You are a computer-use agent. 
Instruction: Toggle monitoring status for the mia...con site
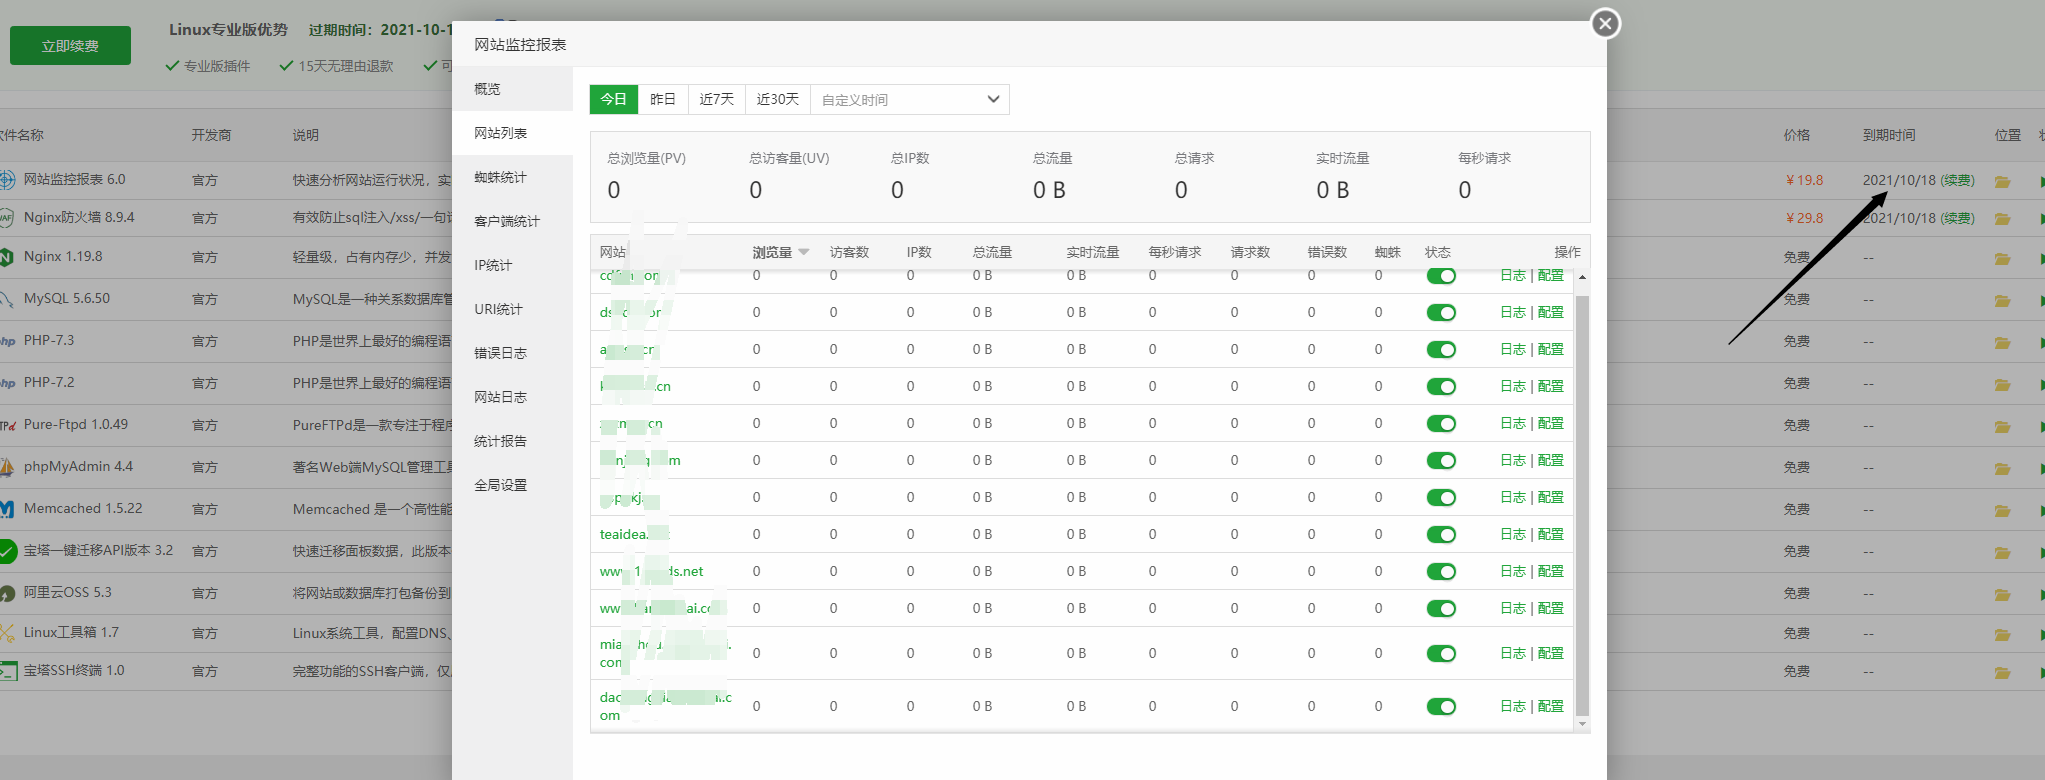pos(1441,654)
